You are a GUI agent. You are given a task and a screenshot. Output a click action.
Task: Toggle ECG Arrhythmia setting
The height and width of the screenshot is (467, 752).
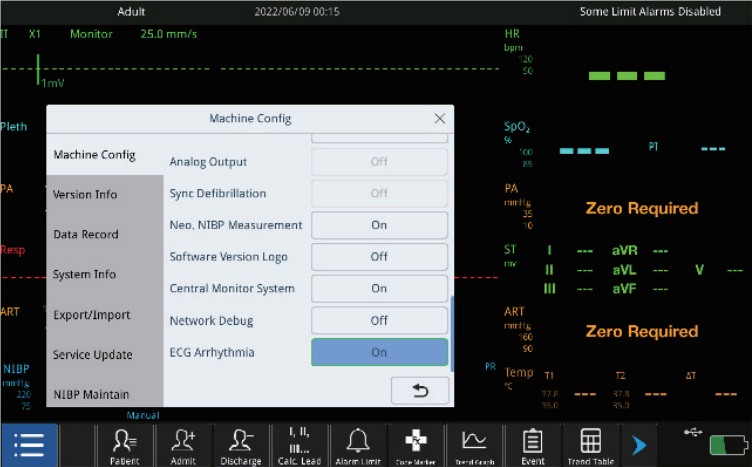tap(379, 352)
